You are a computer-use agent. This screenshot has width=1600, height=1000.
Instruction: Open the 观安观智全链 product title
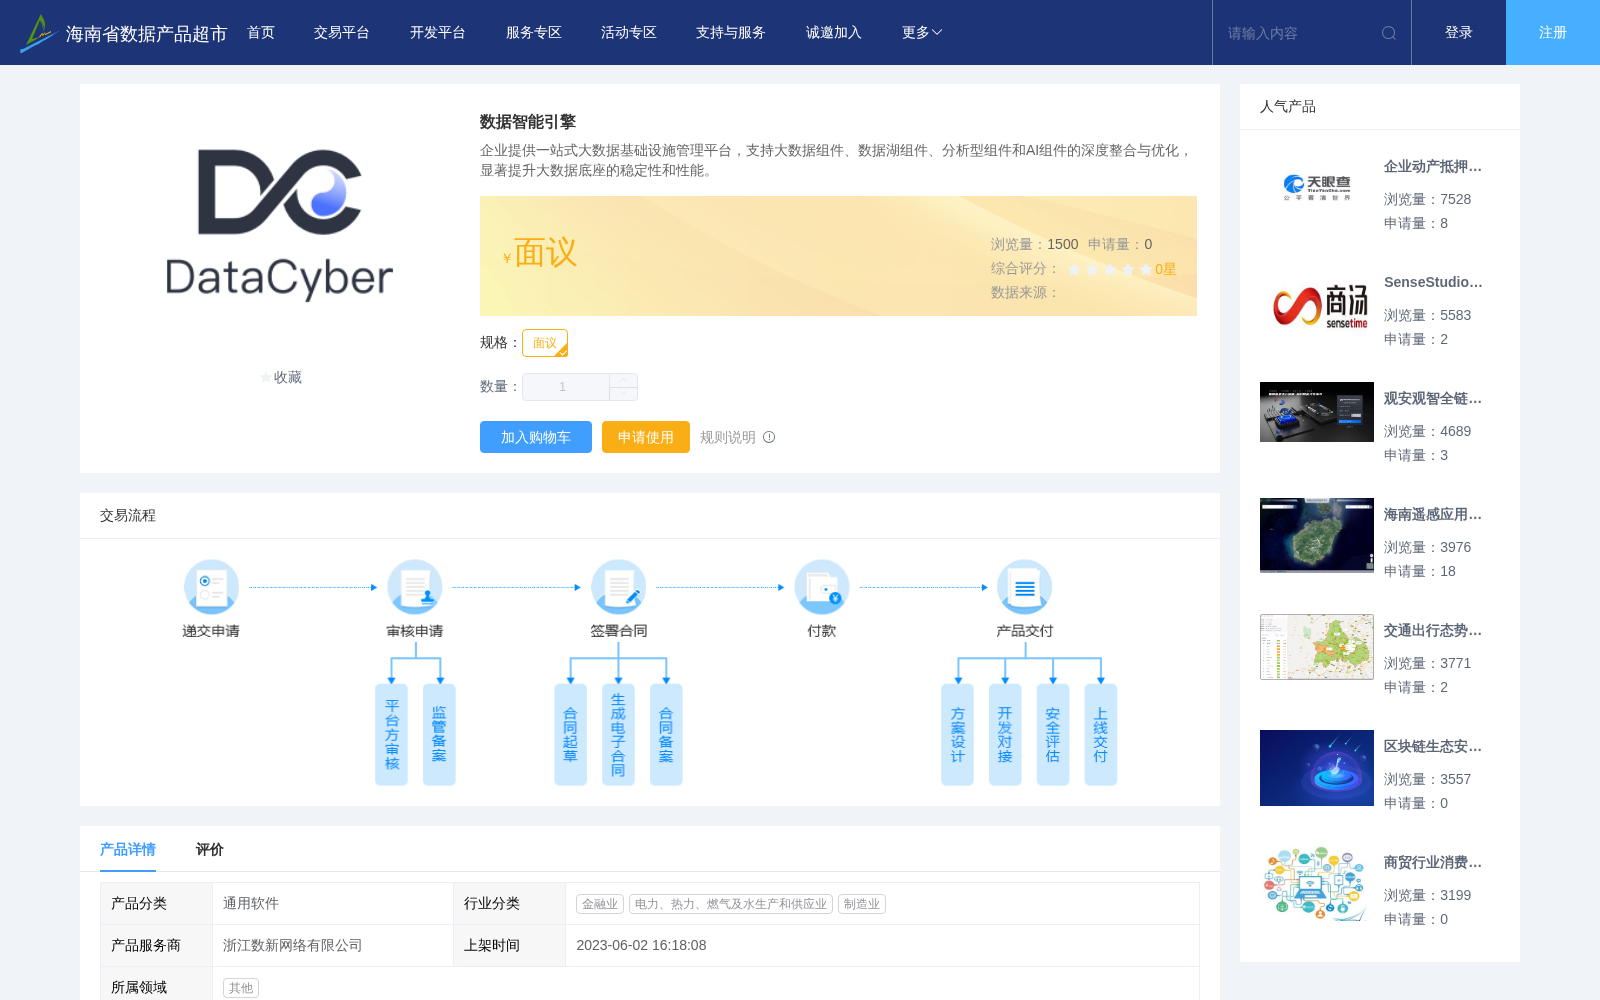coord(1433,399)
